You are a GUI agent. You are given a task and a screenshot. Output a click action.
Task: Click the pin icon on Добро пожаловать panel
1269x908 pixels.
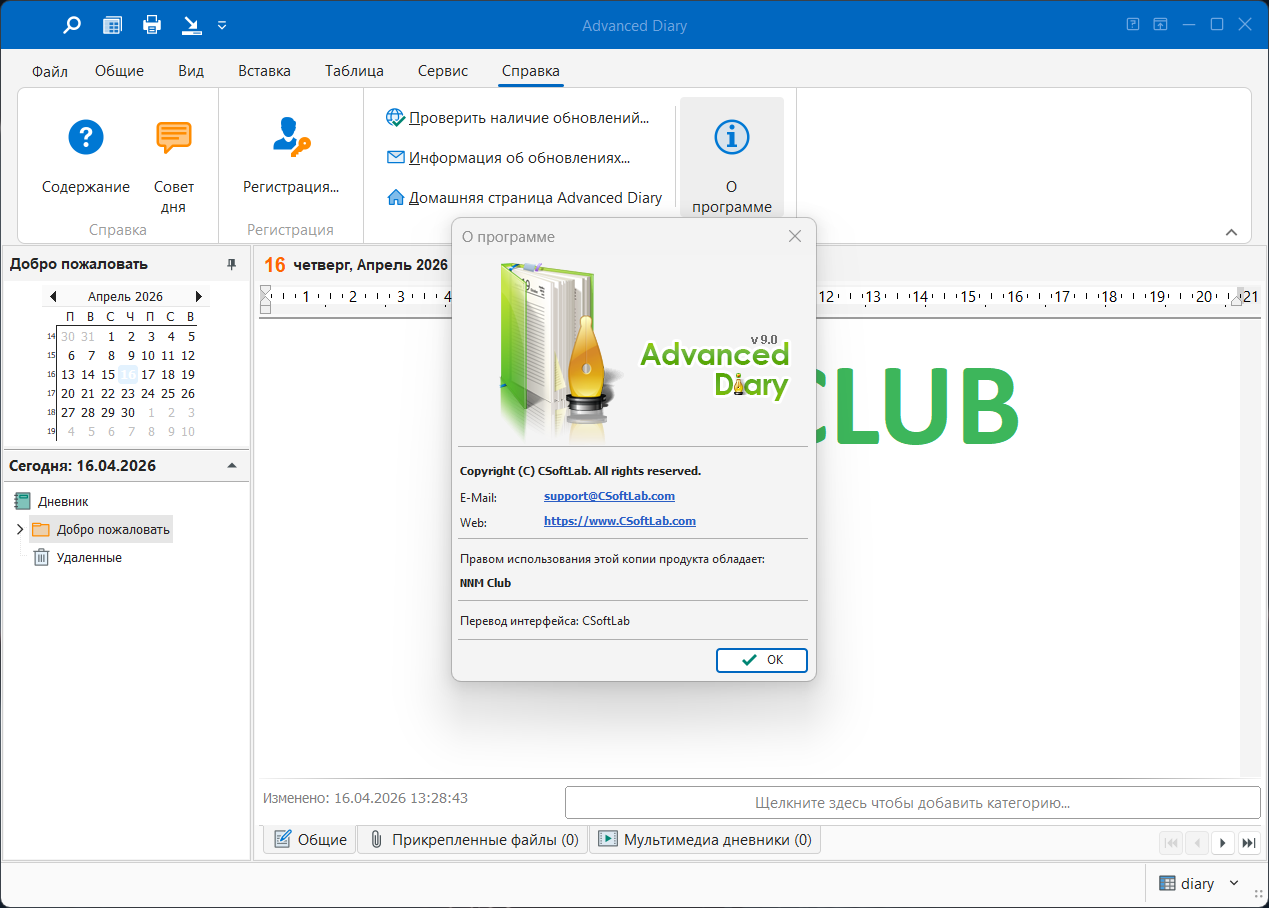[x=232, y=264]
